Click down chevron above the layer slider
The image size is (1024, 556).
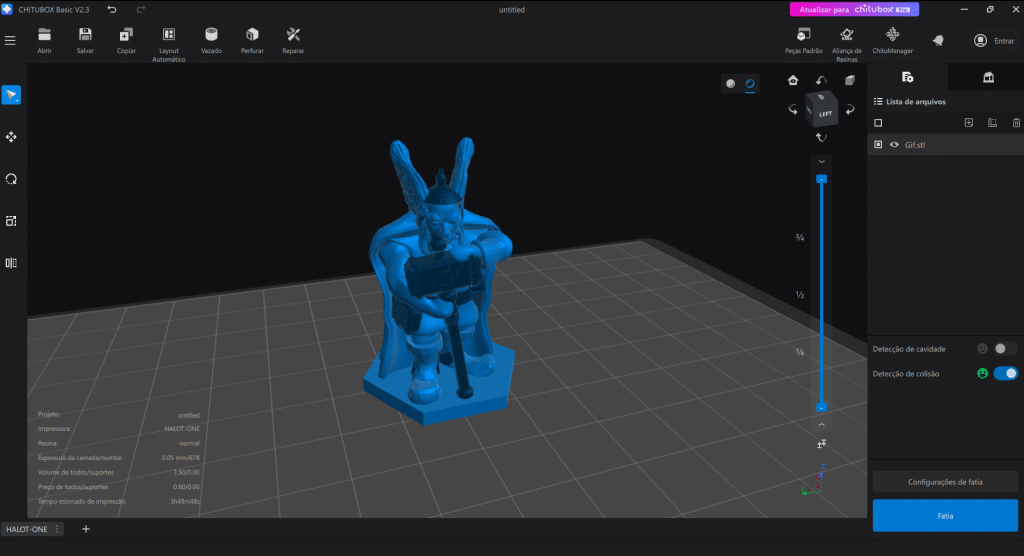coord(822,161)
